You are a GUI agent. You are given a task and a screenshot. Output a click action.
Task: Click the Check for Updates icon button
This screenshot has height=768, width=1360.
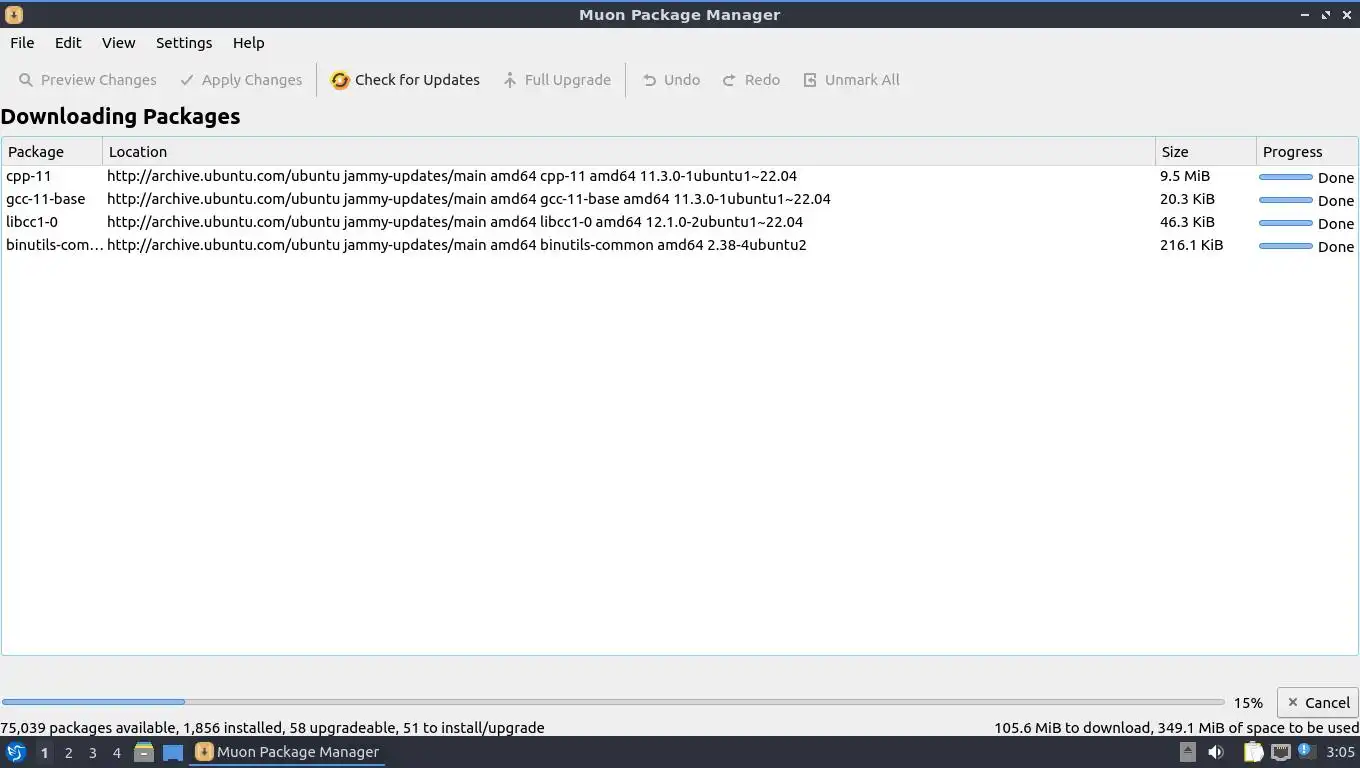point(405,80)
